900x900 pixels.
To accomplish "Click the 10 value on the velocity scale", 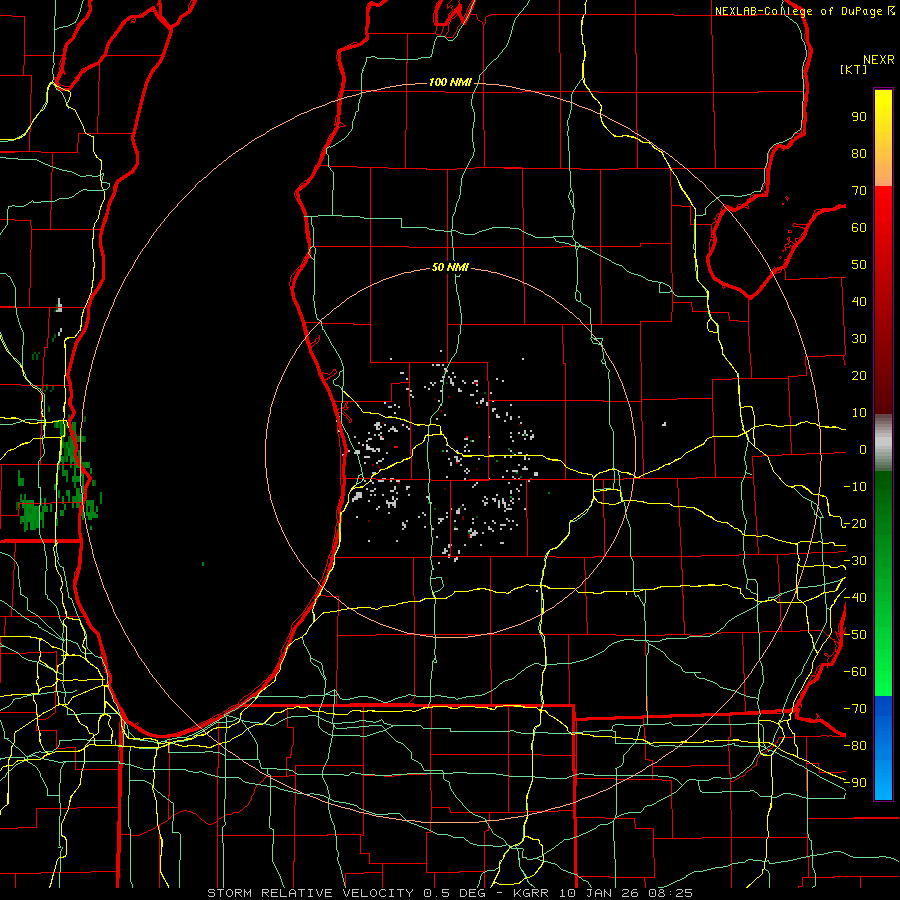I will tap(859, 413).
